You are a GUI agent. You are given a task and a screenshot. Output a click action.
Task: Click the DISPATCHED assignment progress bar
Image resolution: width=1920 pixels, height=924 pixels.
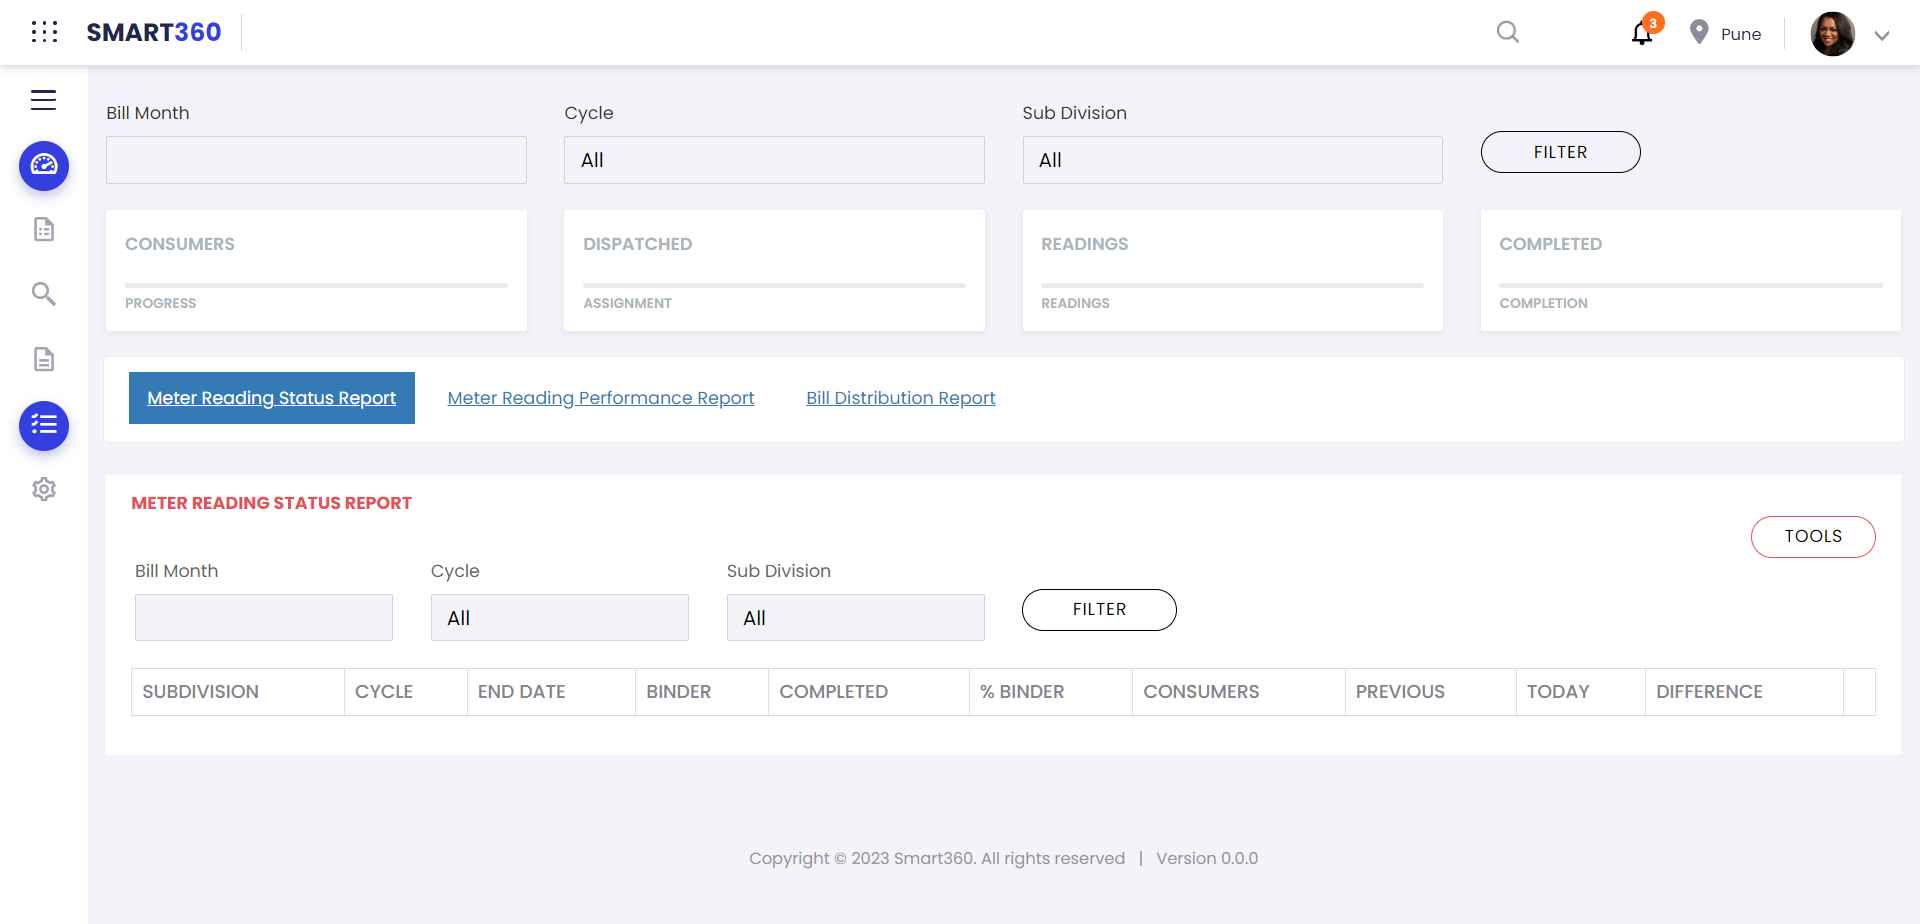pos(774,286)
